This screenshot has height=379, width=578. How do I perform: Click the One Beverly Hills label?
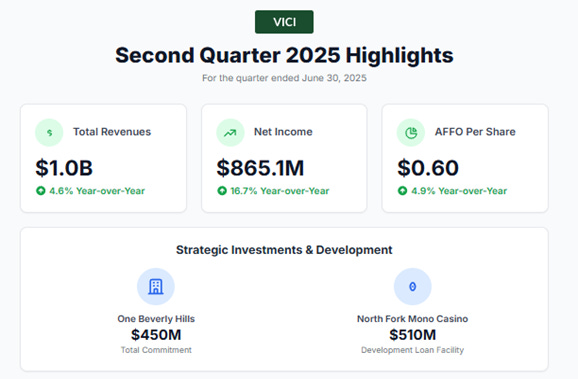pos(156,319)
